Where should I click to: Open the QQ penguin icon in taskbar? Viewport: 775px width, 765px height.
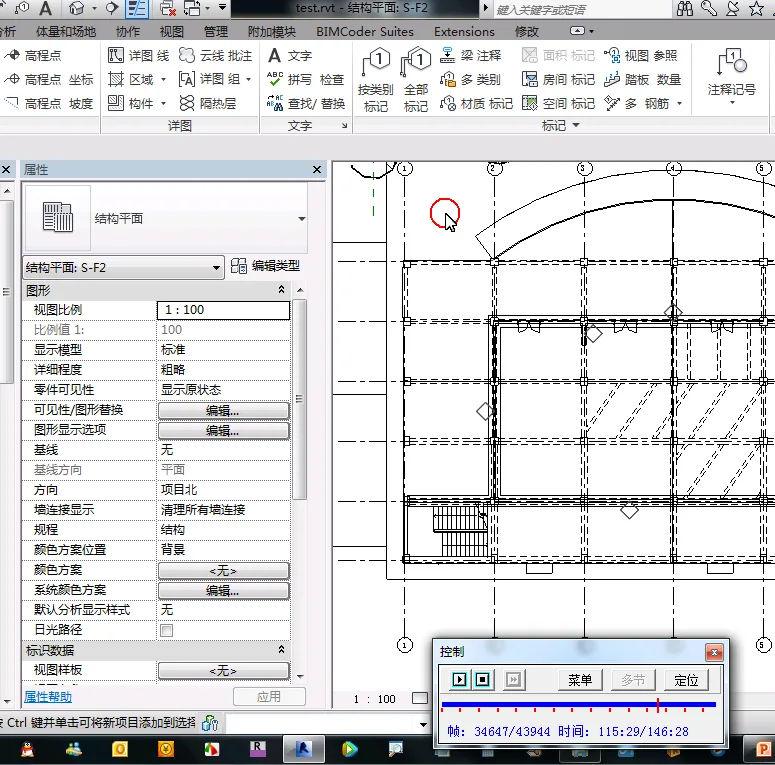[27, 749]
